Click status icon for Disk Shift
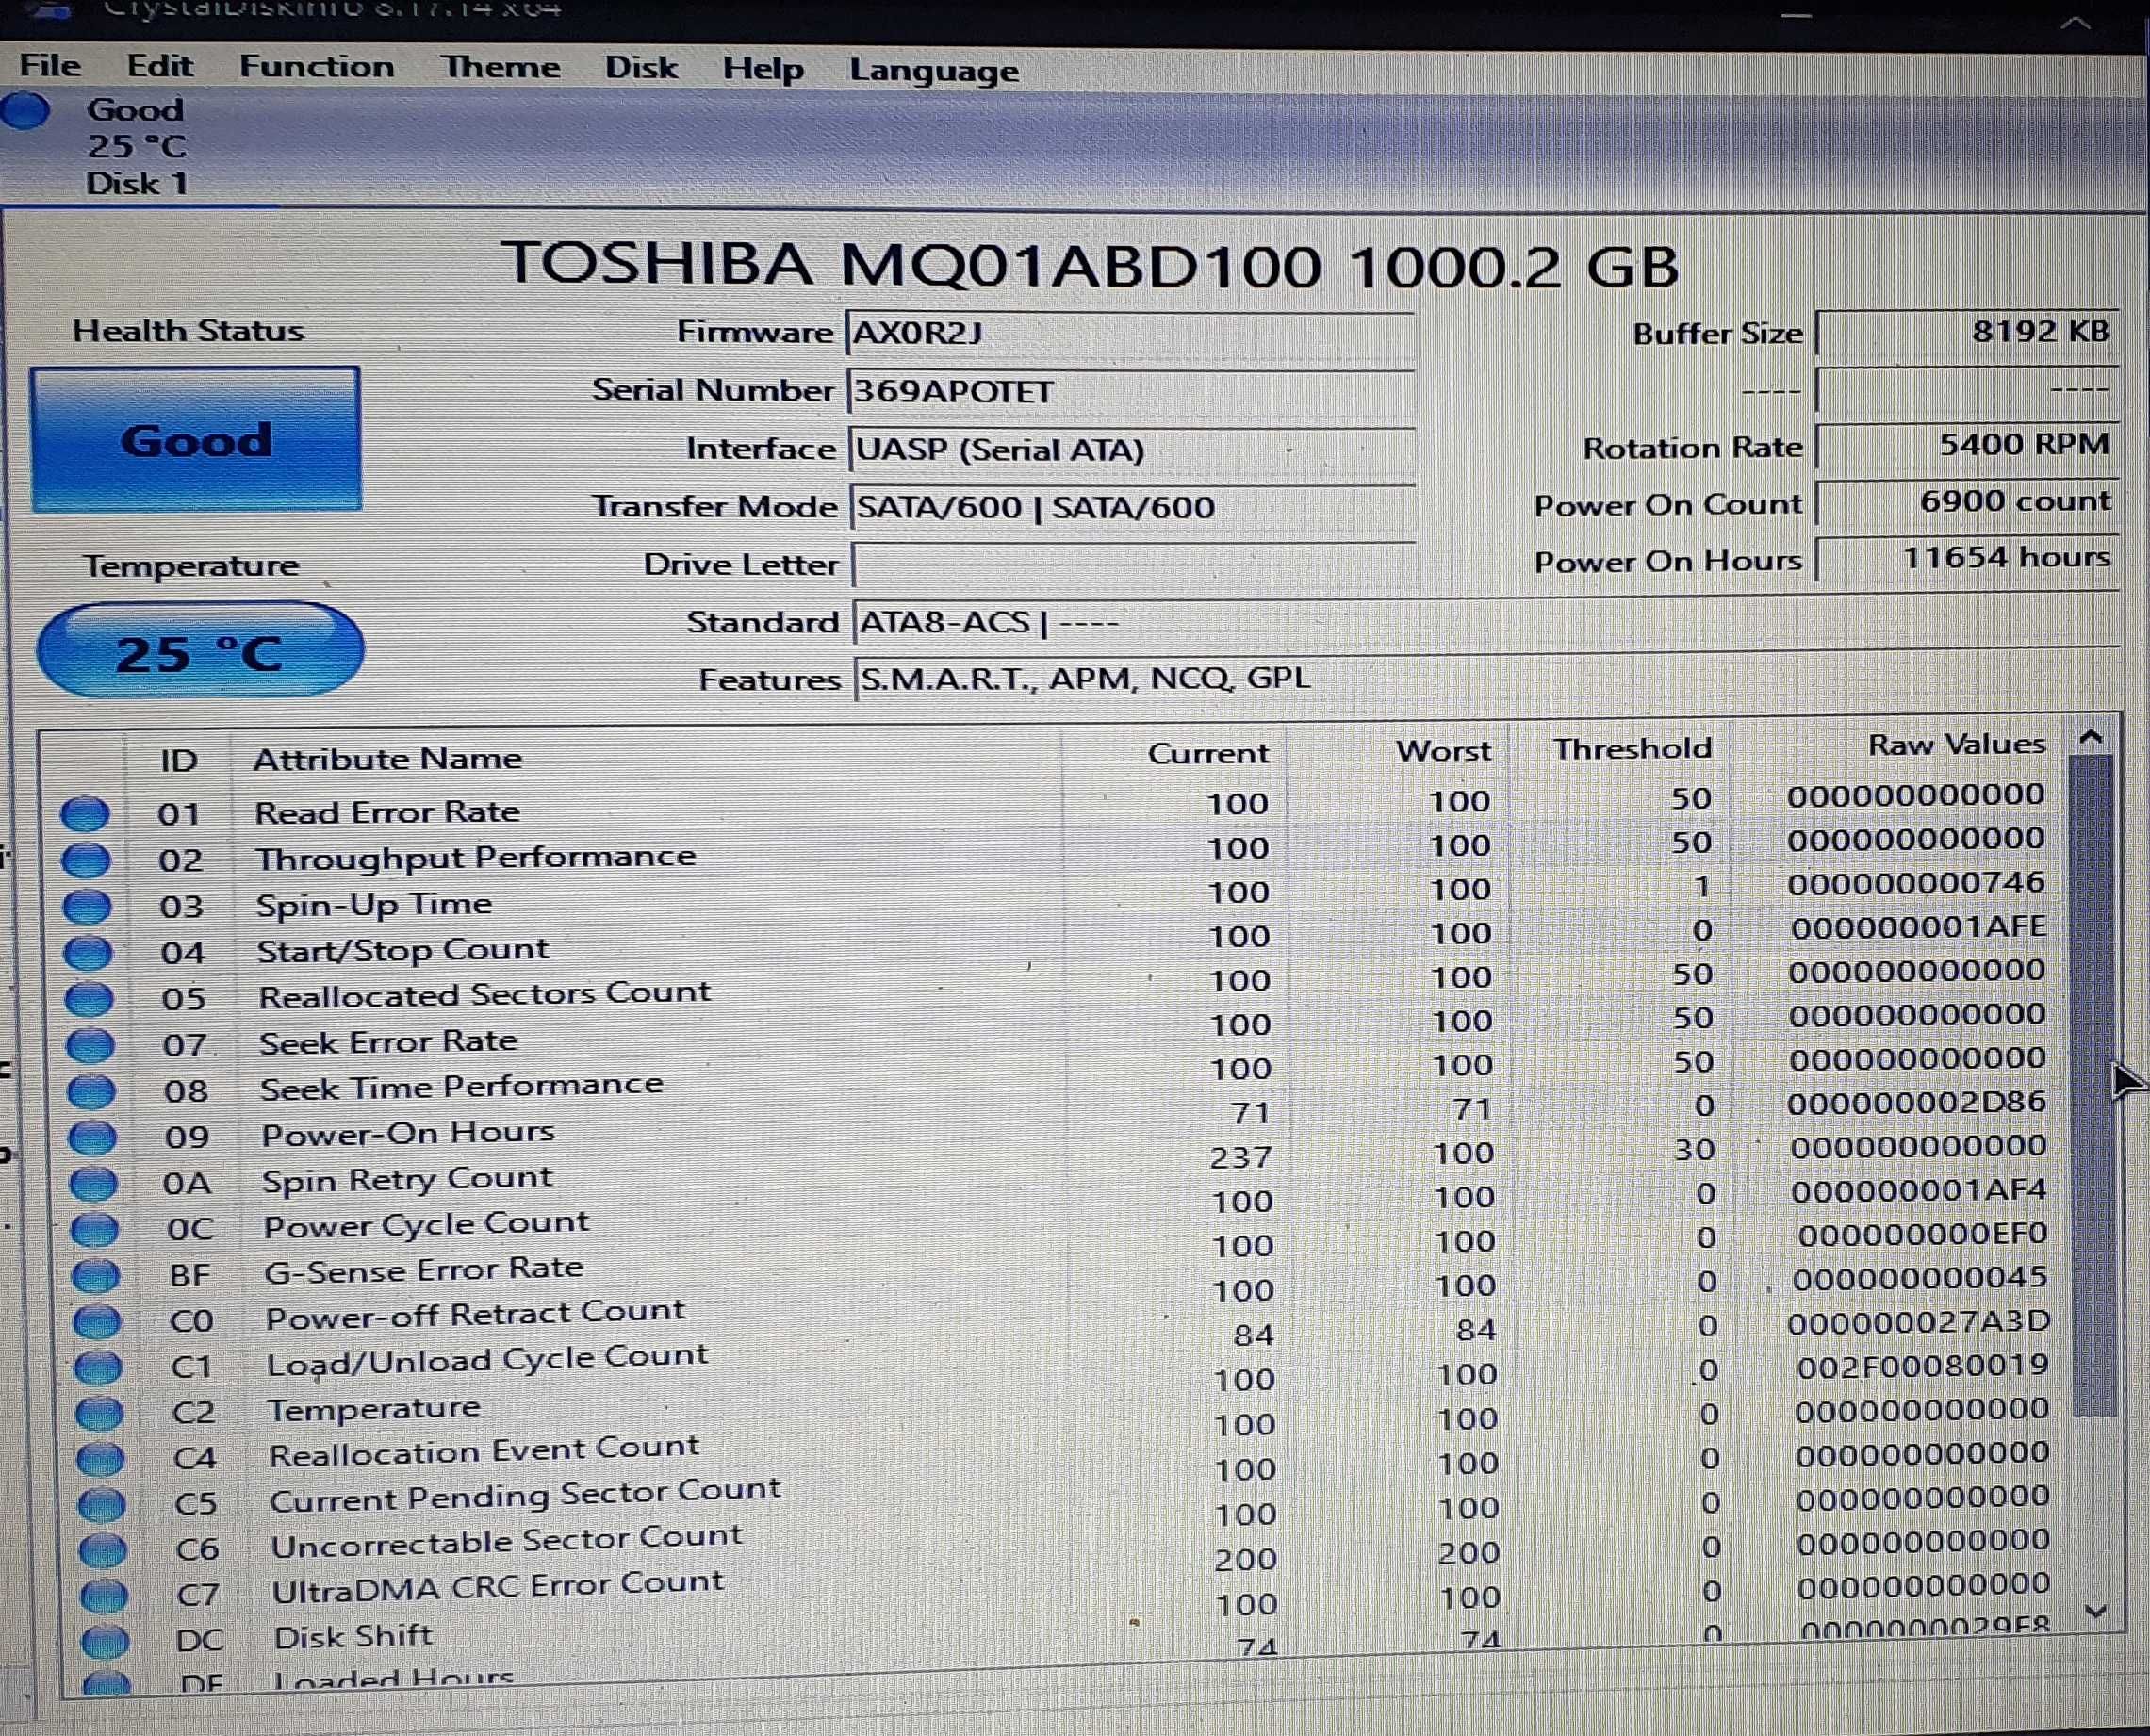Screen dimensions: 2150x1736 [105, 1642]
